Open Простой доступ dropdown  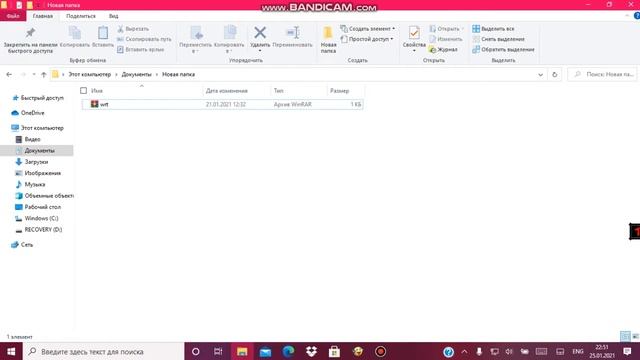(367, 39)
